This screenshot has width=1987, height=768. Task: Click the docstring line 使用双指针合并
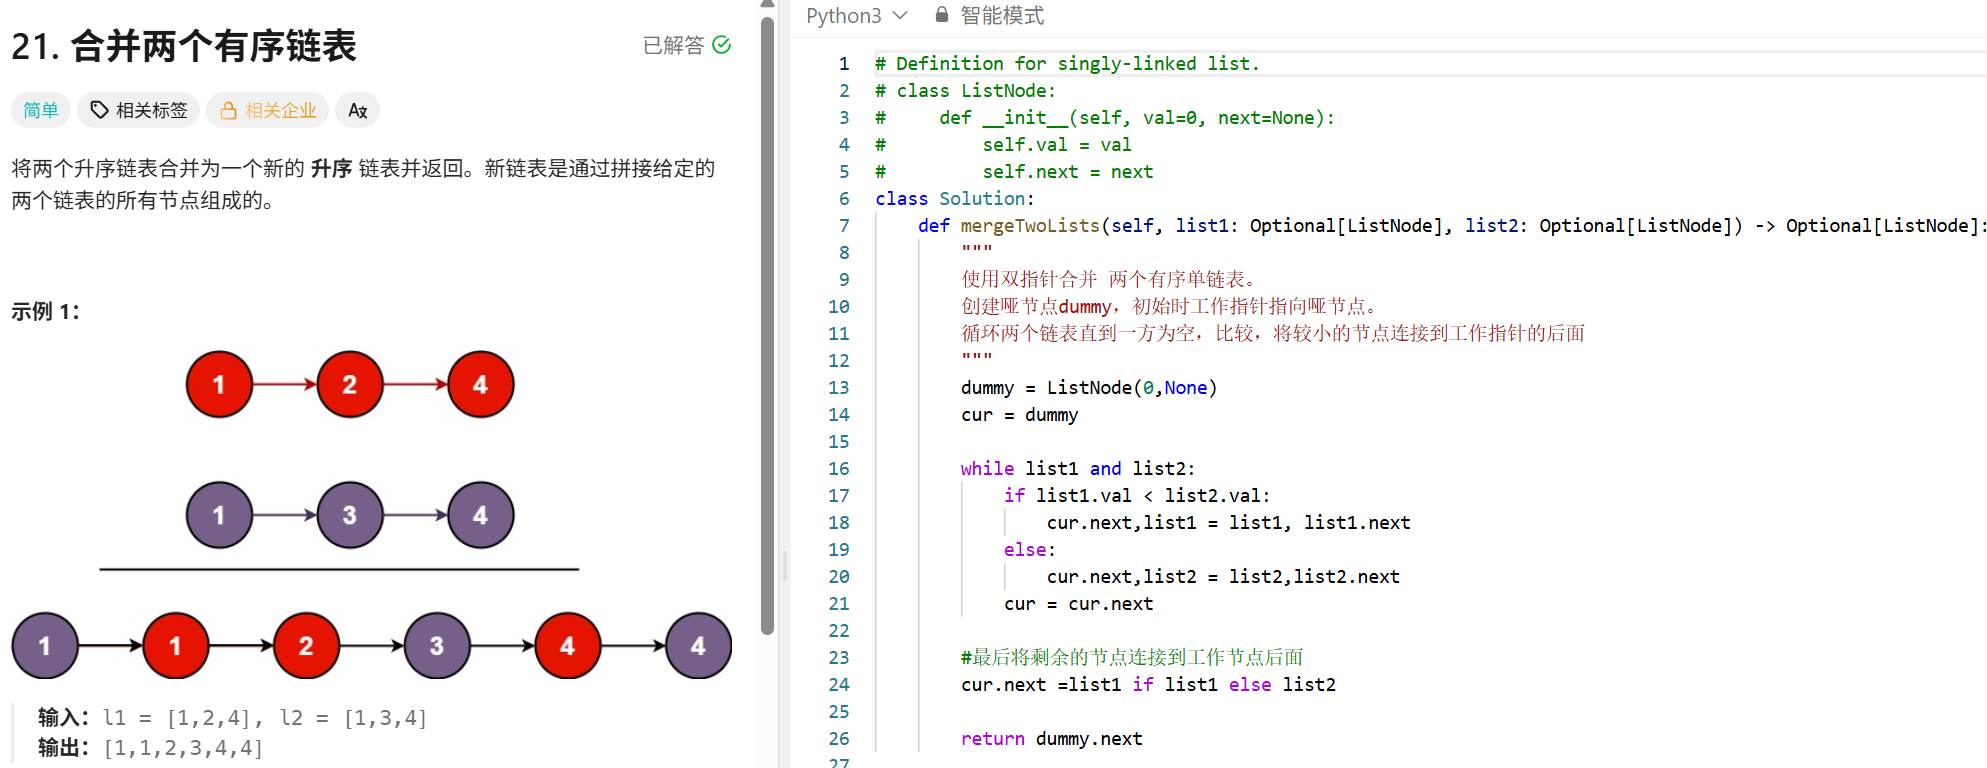coord(1108,280)
